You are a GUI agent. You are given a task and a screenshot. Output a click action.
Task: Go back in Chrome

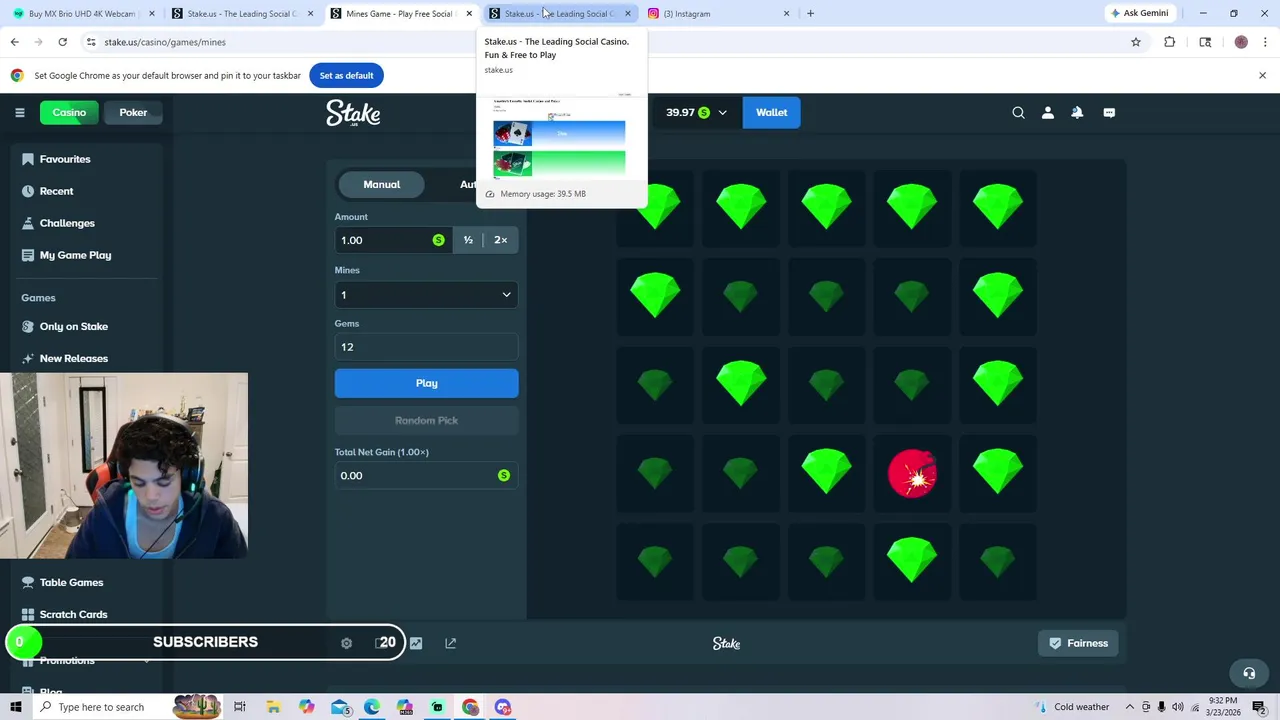pyautogui.click(x=14, y=42)
